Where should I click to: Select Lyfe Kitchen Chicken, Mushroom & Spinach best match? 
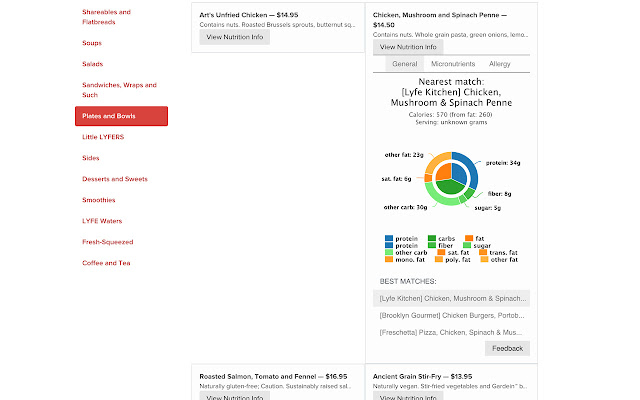pos(451,298)
